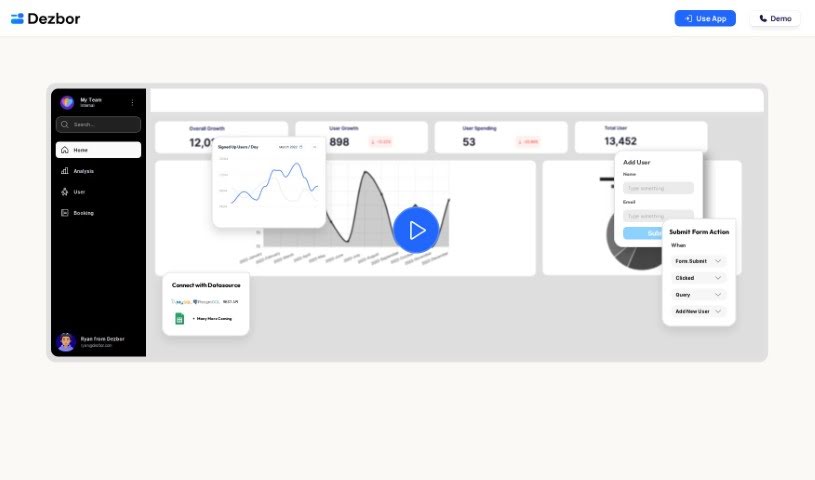Click the Dezbor logo icon
815x480 pixels.
tap(17, 18)
